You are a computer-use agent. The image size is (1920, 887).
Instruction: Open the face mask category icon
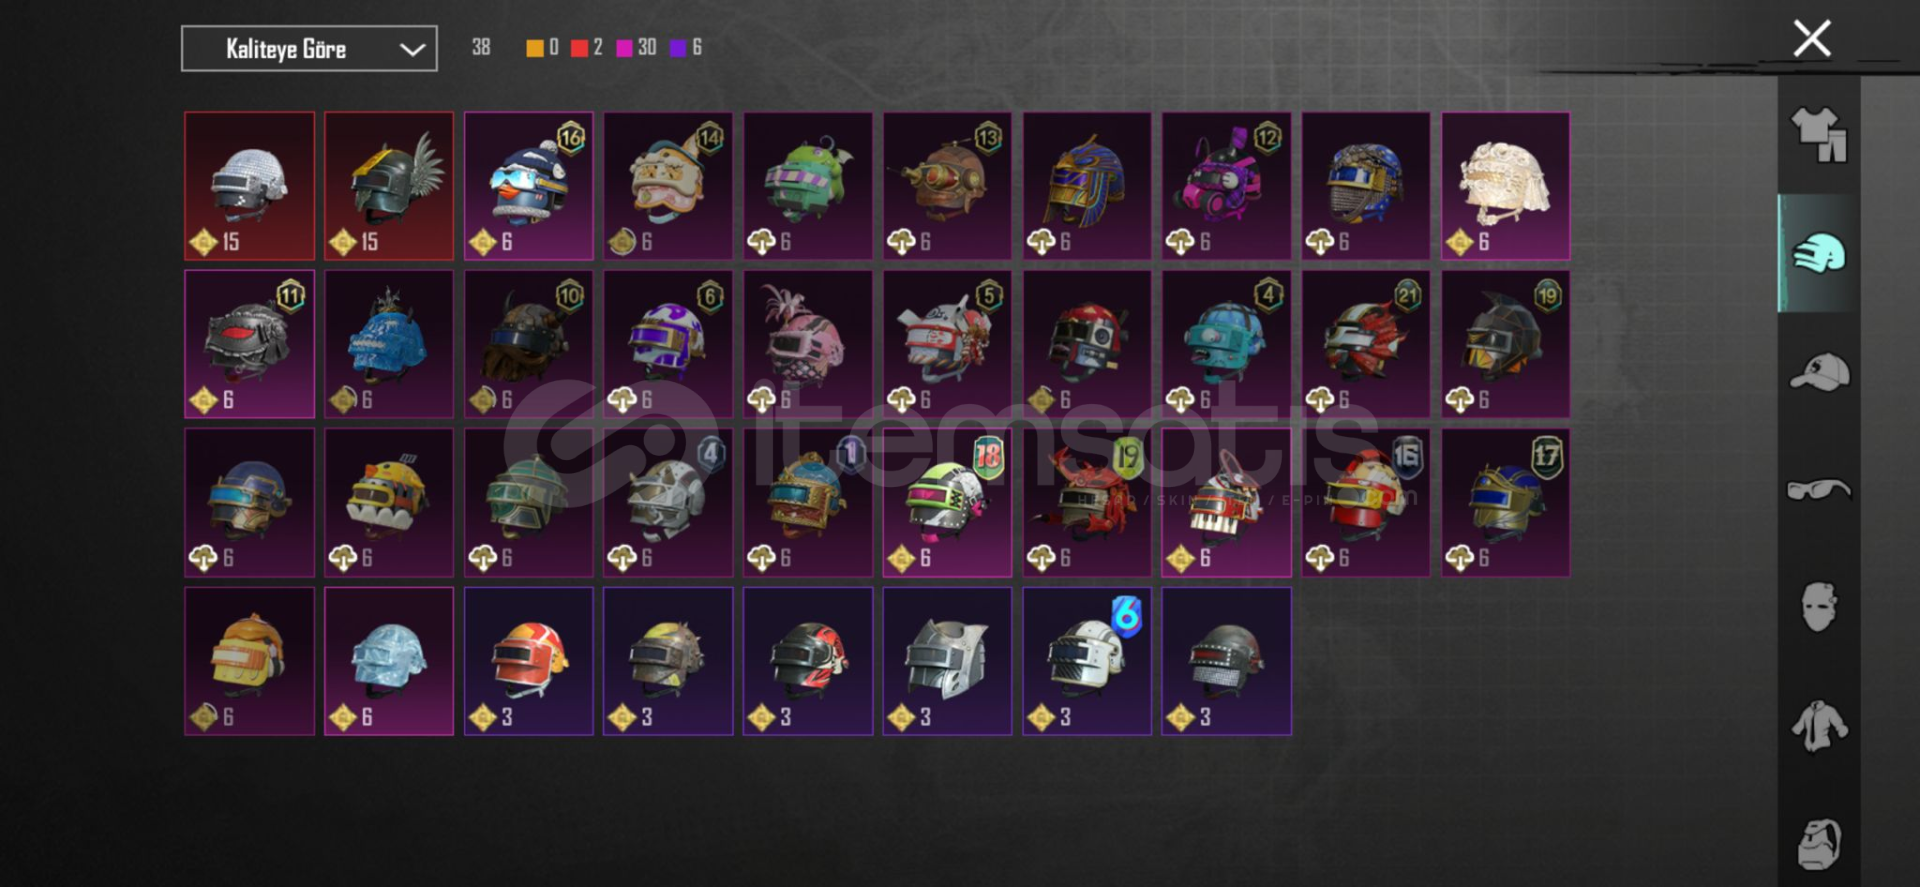pos(1819,607)
